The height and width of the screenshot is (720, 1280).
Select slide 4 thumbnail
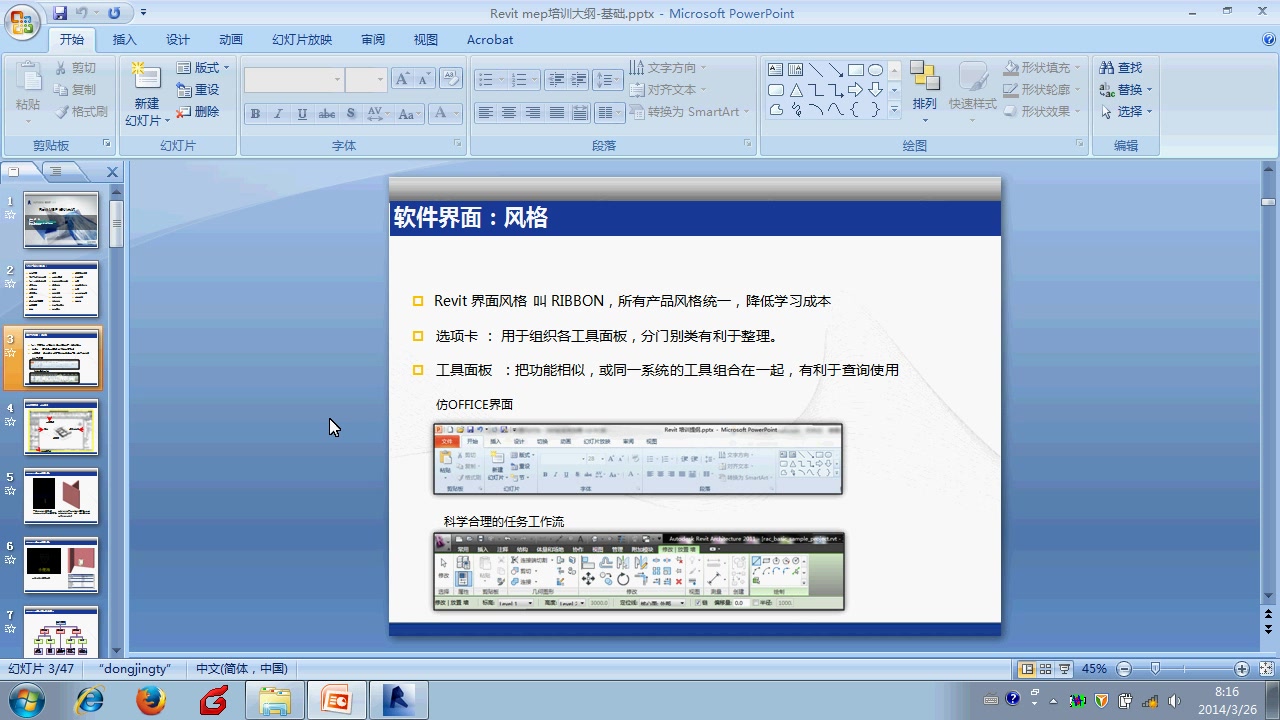(61, 427)
